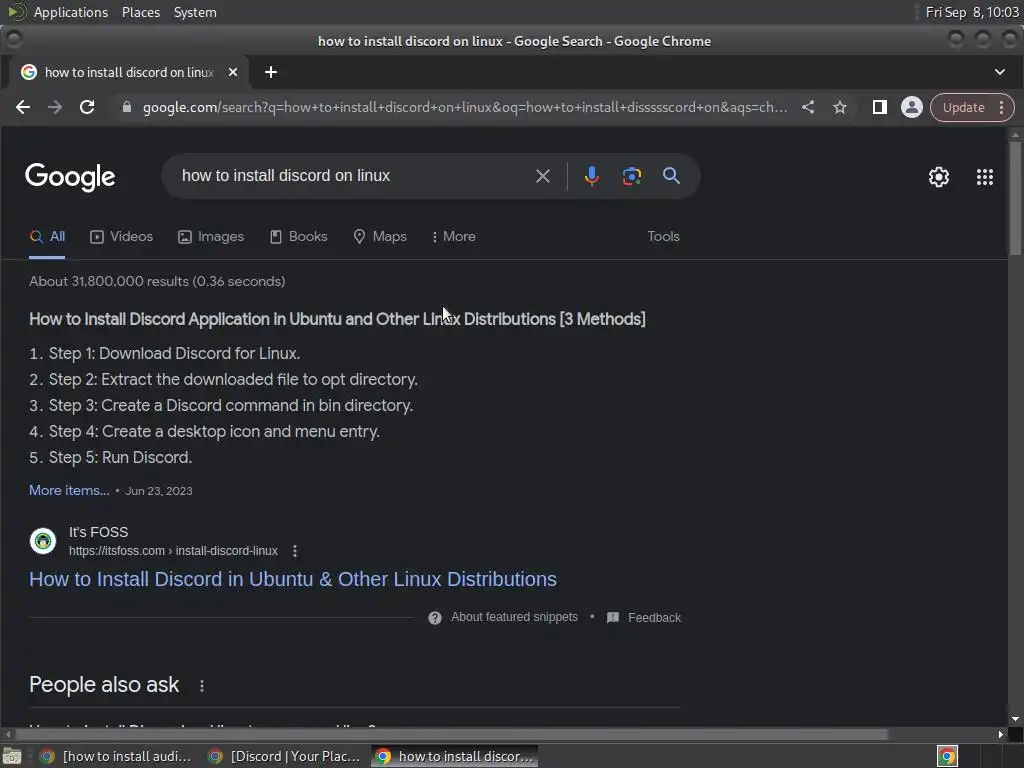Bookmark this page with the star icon

pyautogui.click(x=840, y=107)
